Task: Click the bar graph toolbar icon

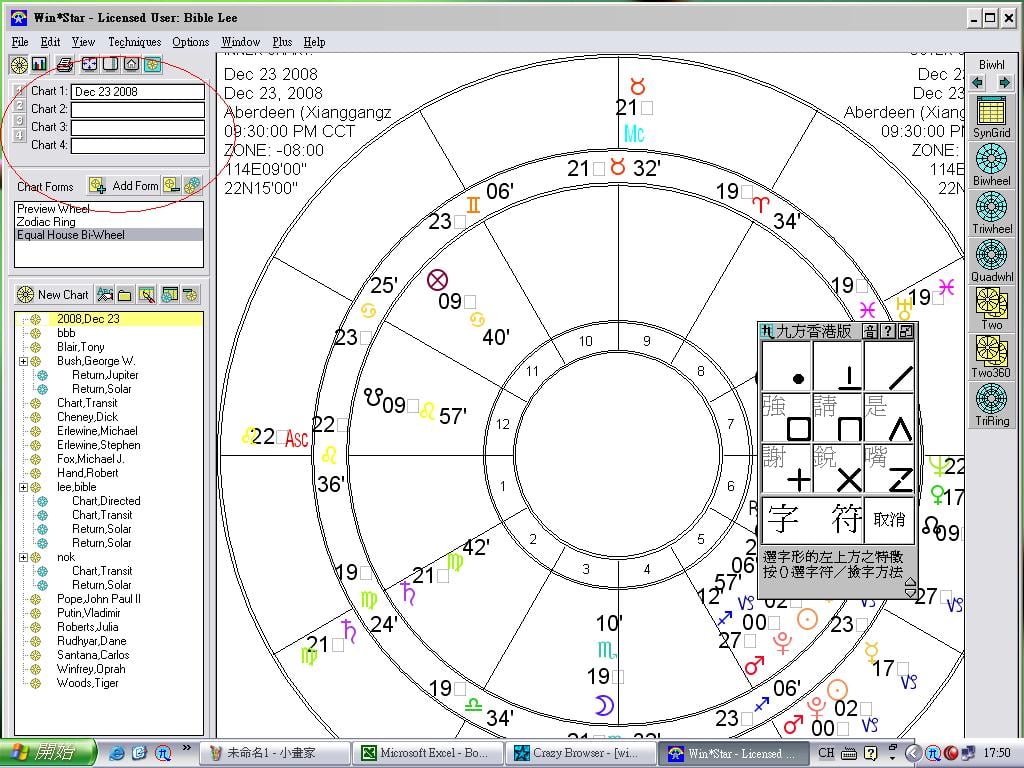Action: point(40,65)
